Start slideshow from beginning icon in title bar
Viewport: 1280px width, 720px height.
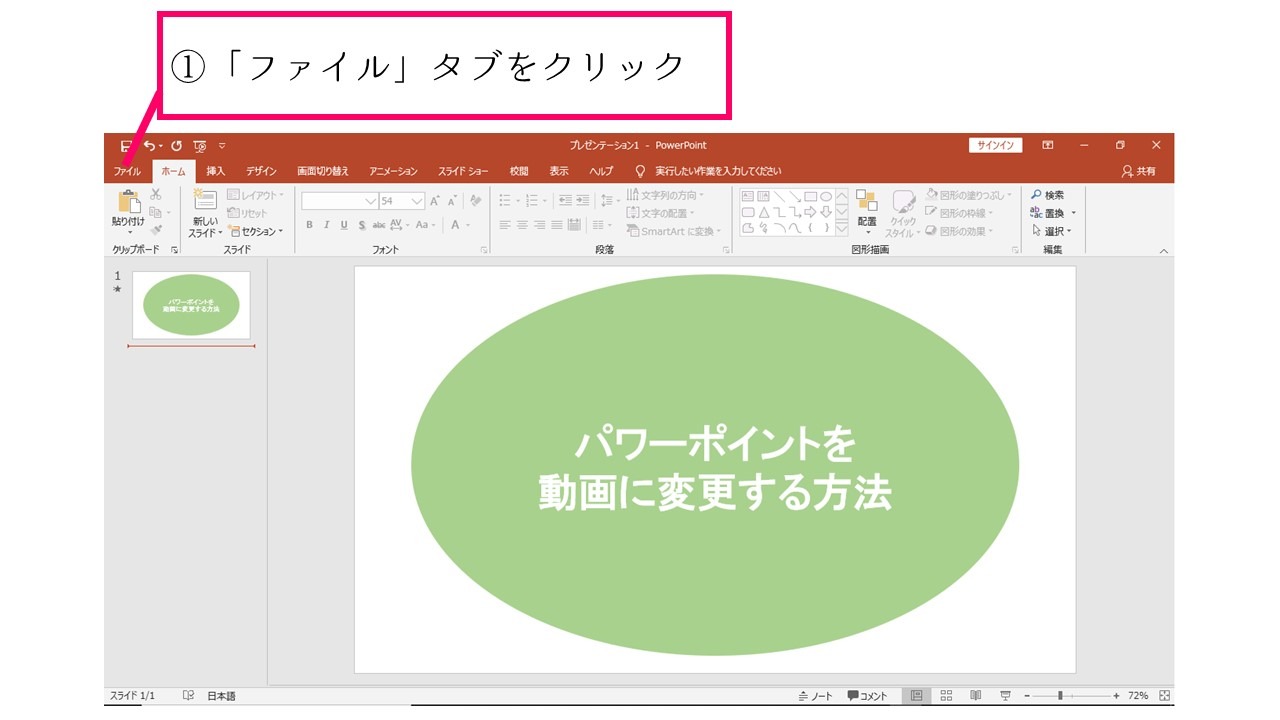(x=200, y=146)
